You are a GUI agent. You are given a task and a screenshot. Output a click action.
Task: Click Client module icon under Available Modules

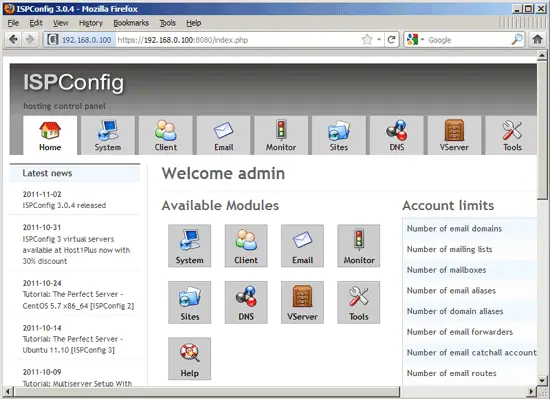[246, 246]
